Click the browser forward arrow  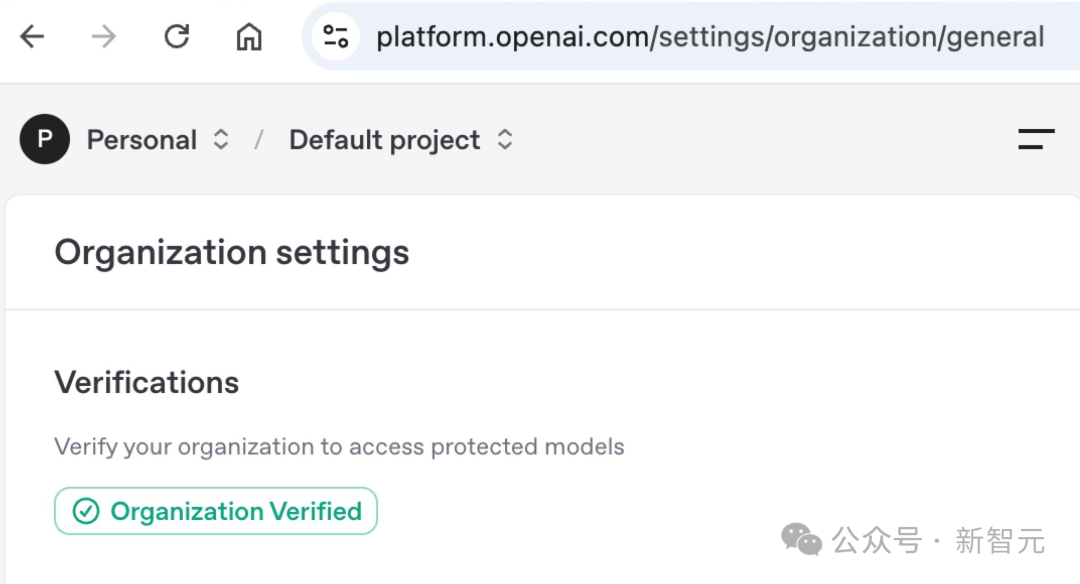[x=103, y=38]
